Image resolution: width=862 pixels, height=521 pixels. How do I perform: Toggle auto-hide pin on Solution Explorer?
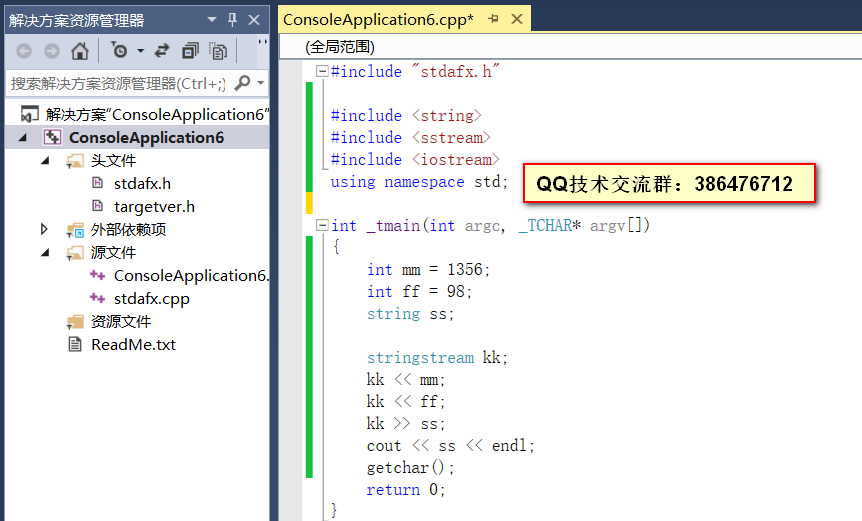pos(233,20)
